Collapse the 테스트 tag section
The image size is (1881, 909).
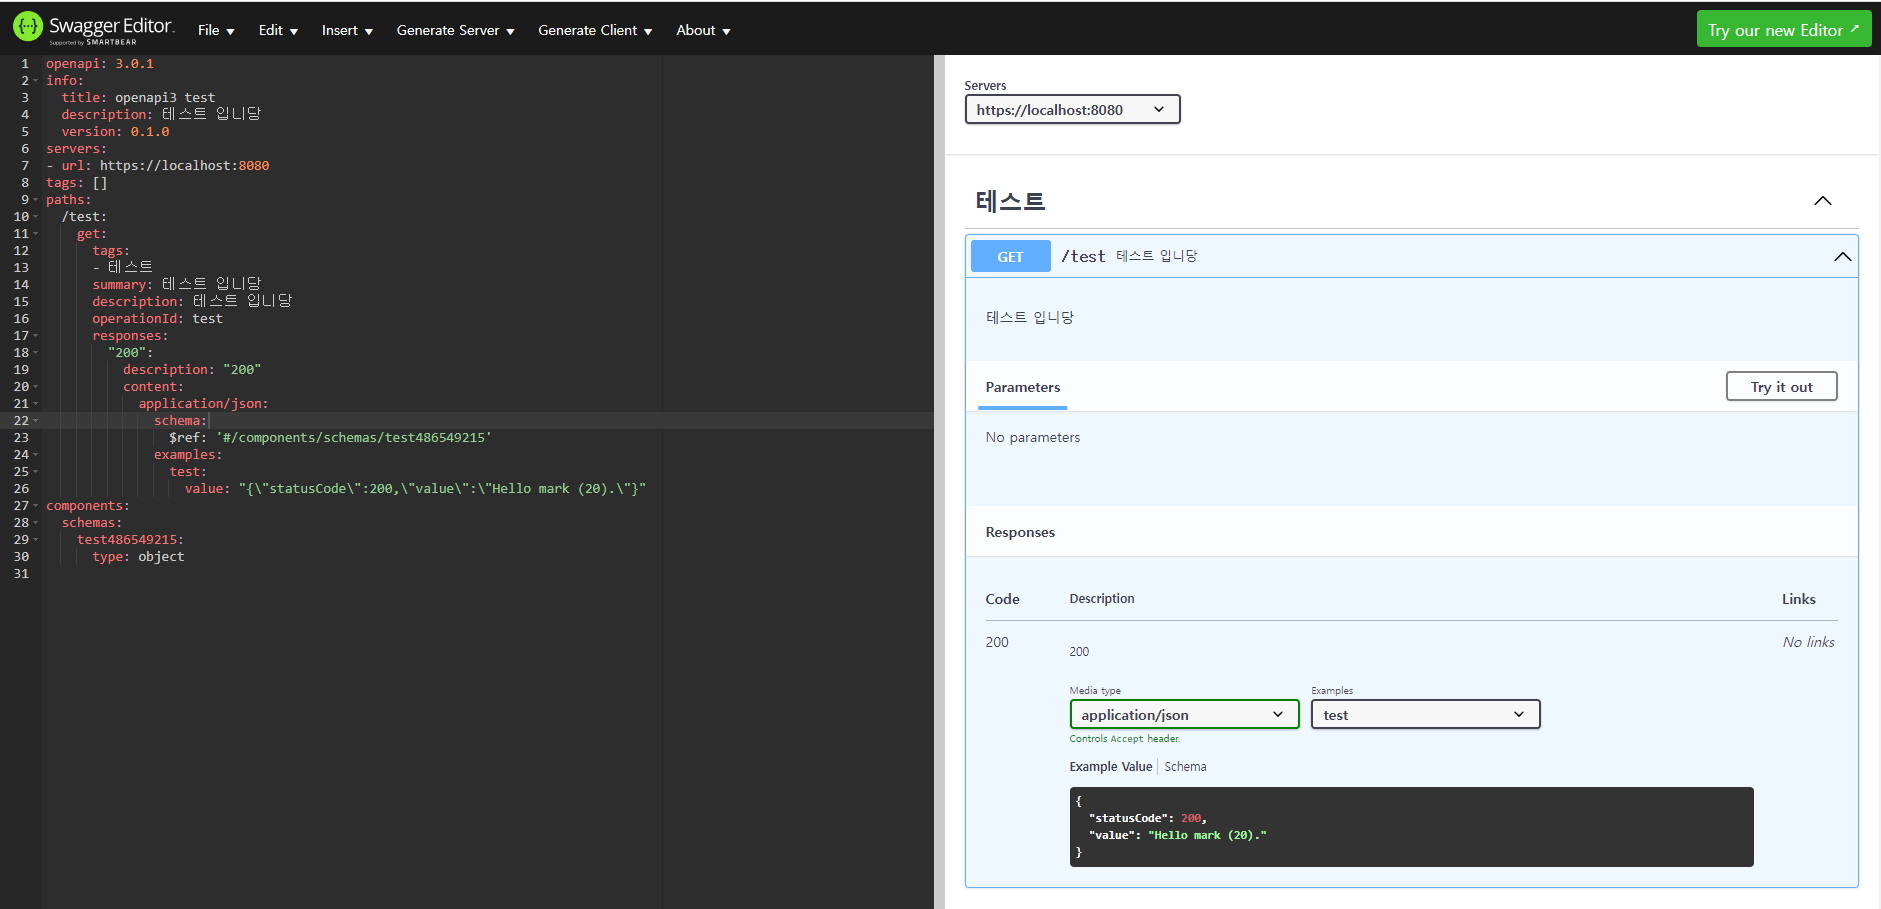(1823, 201)
